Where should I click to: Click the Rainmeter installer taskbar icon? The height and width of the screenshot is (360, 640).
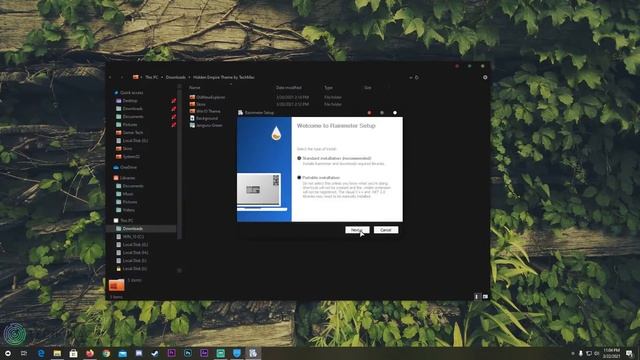tap(253, 353)
